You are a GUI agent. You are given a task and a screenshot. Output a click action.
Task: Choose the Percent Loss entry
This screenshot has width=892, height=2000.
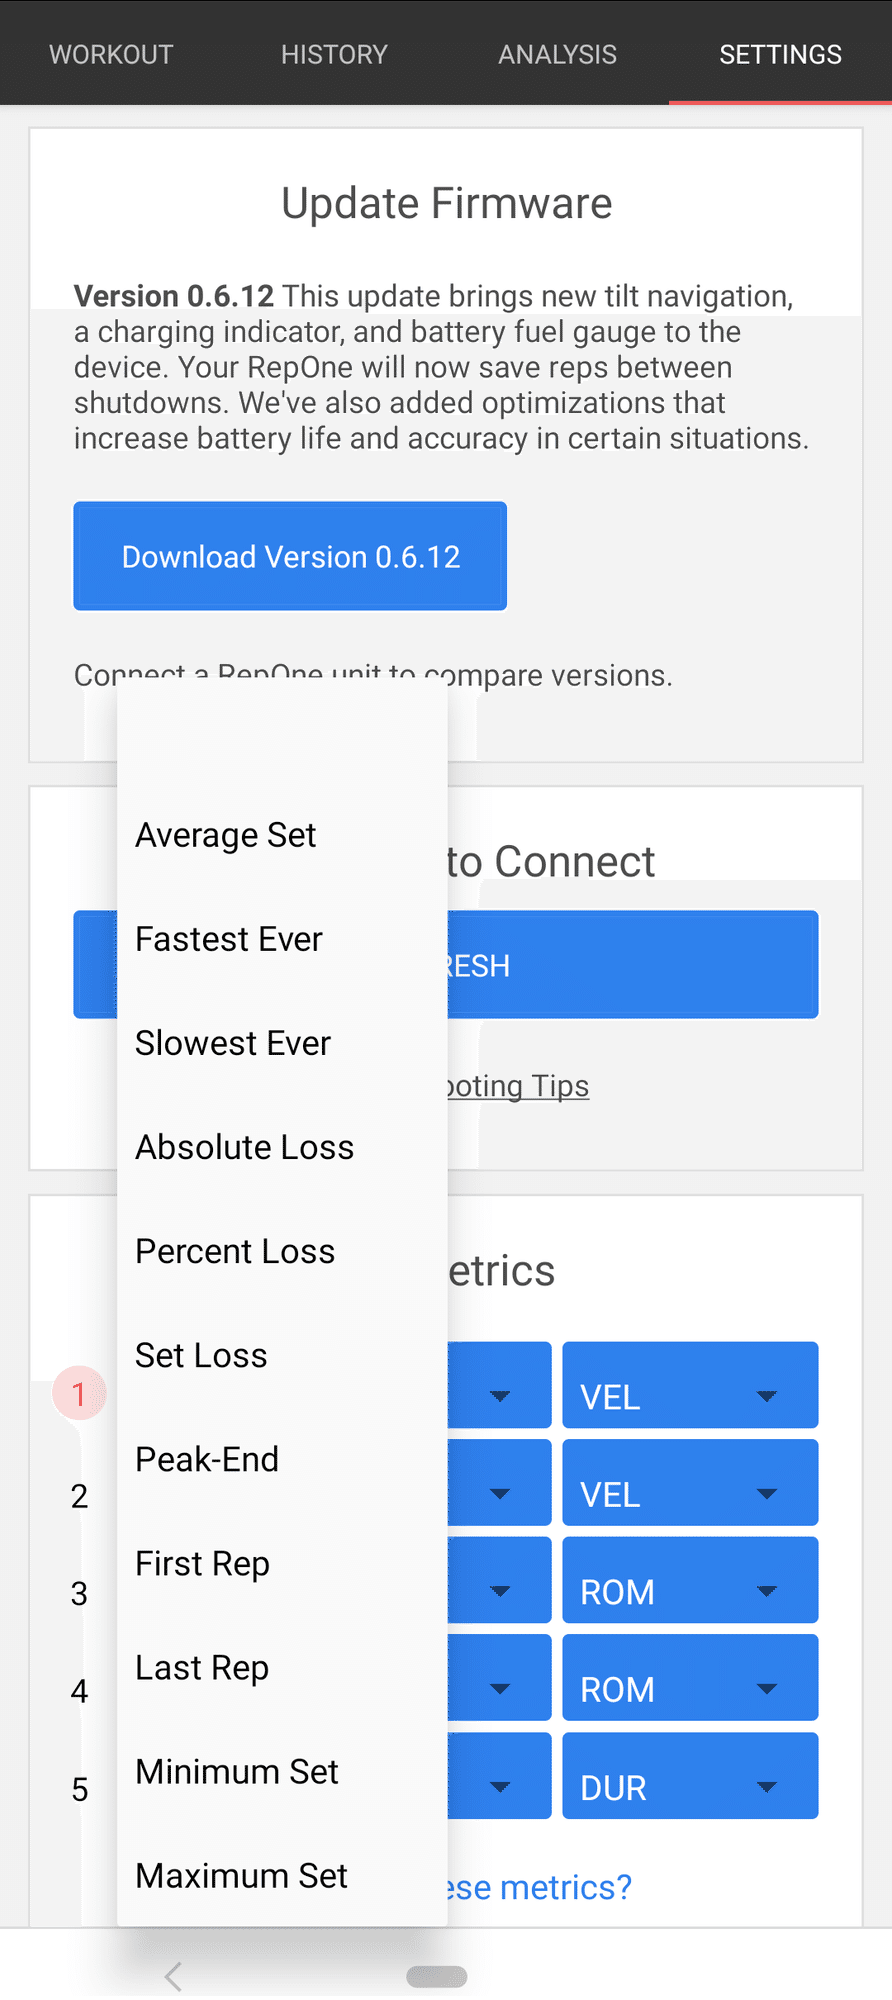(235, 1251)
